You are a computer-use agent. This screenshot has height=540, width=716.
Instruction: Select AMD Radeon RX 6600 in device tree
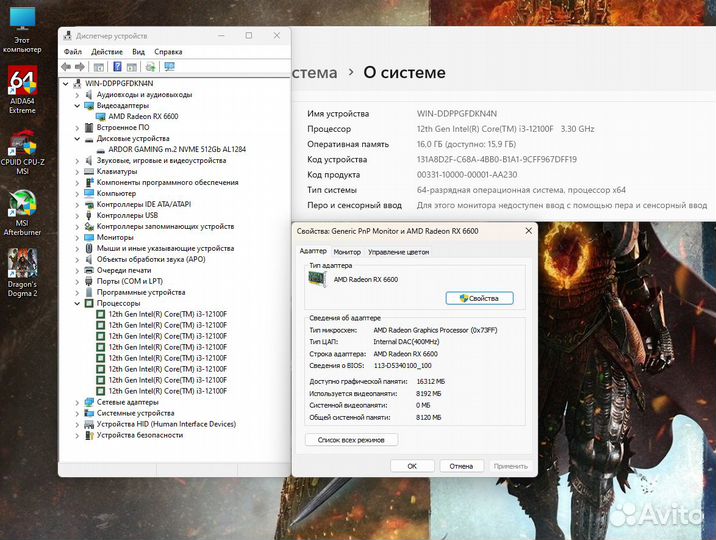[x=143, y=116]
